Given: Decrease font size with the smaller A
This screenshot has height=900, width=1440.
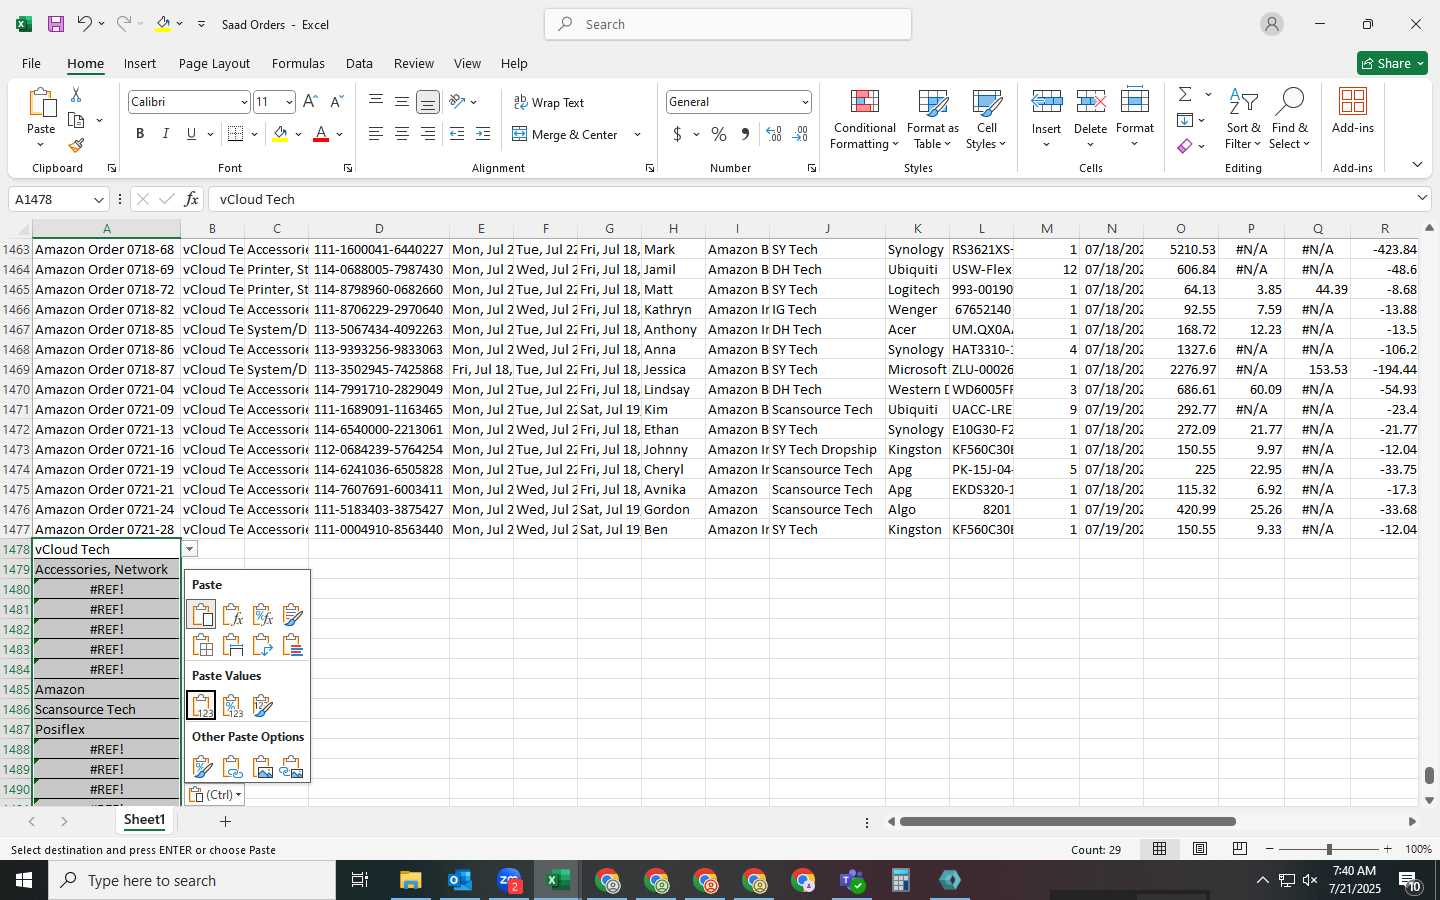Looking at the screenshot, I should coord(336,102).
